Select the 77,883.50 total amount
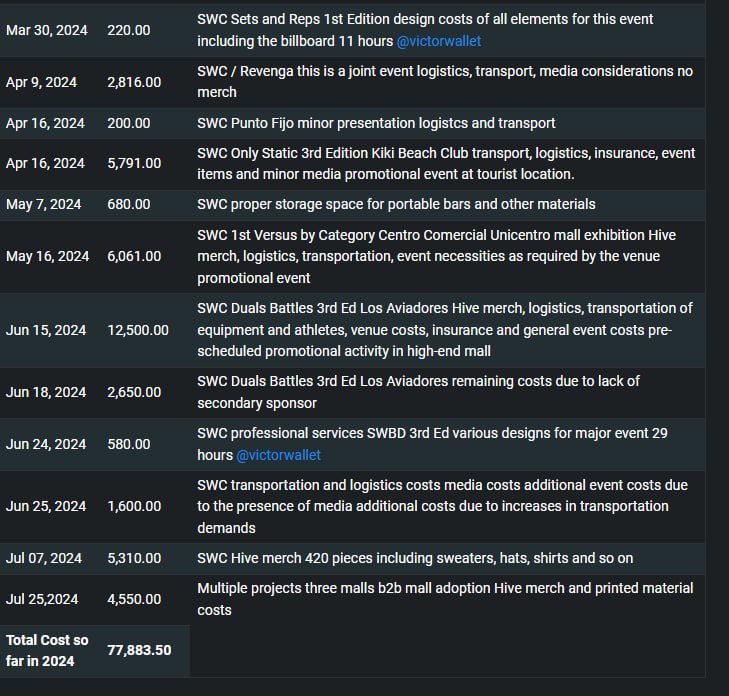Screen dimensions: 729x696 point(139,650)
